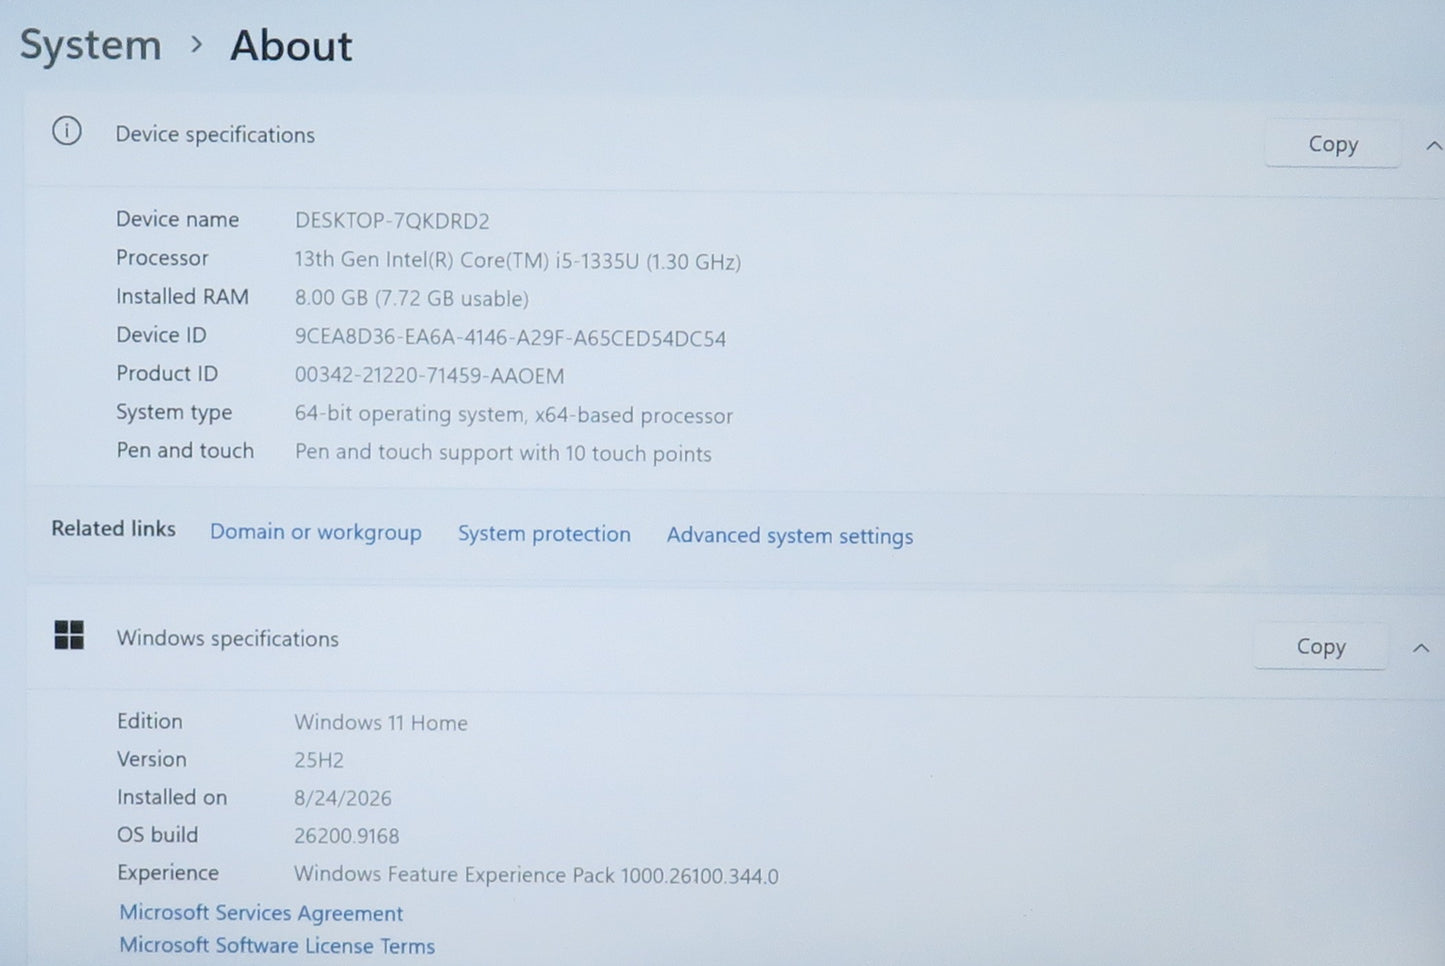Image resolution: width=1445 pixels, height=966 pixels.
Task: Click the Device name label
Action: [177, 220]
